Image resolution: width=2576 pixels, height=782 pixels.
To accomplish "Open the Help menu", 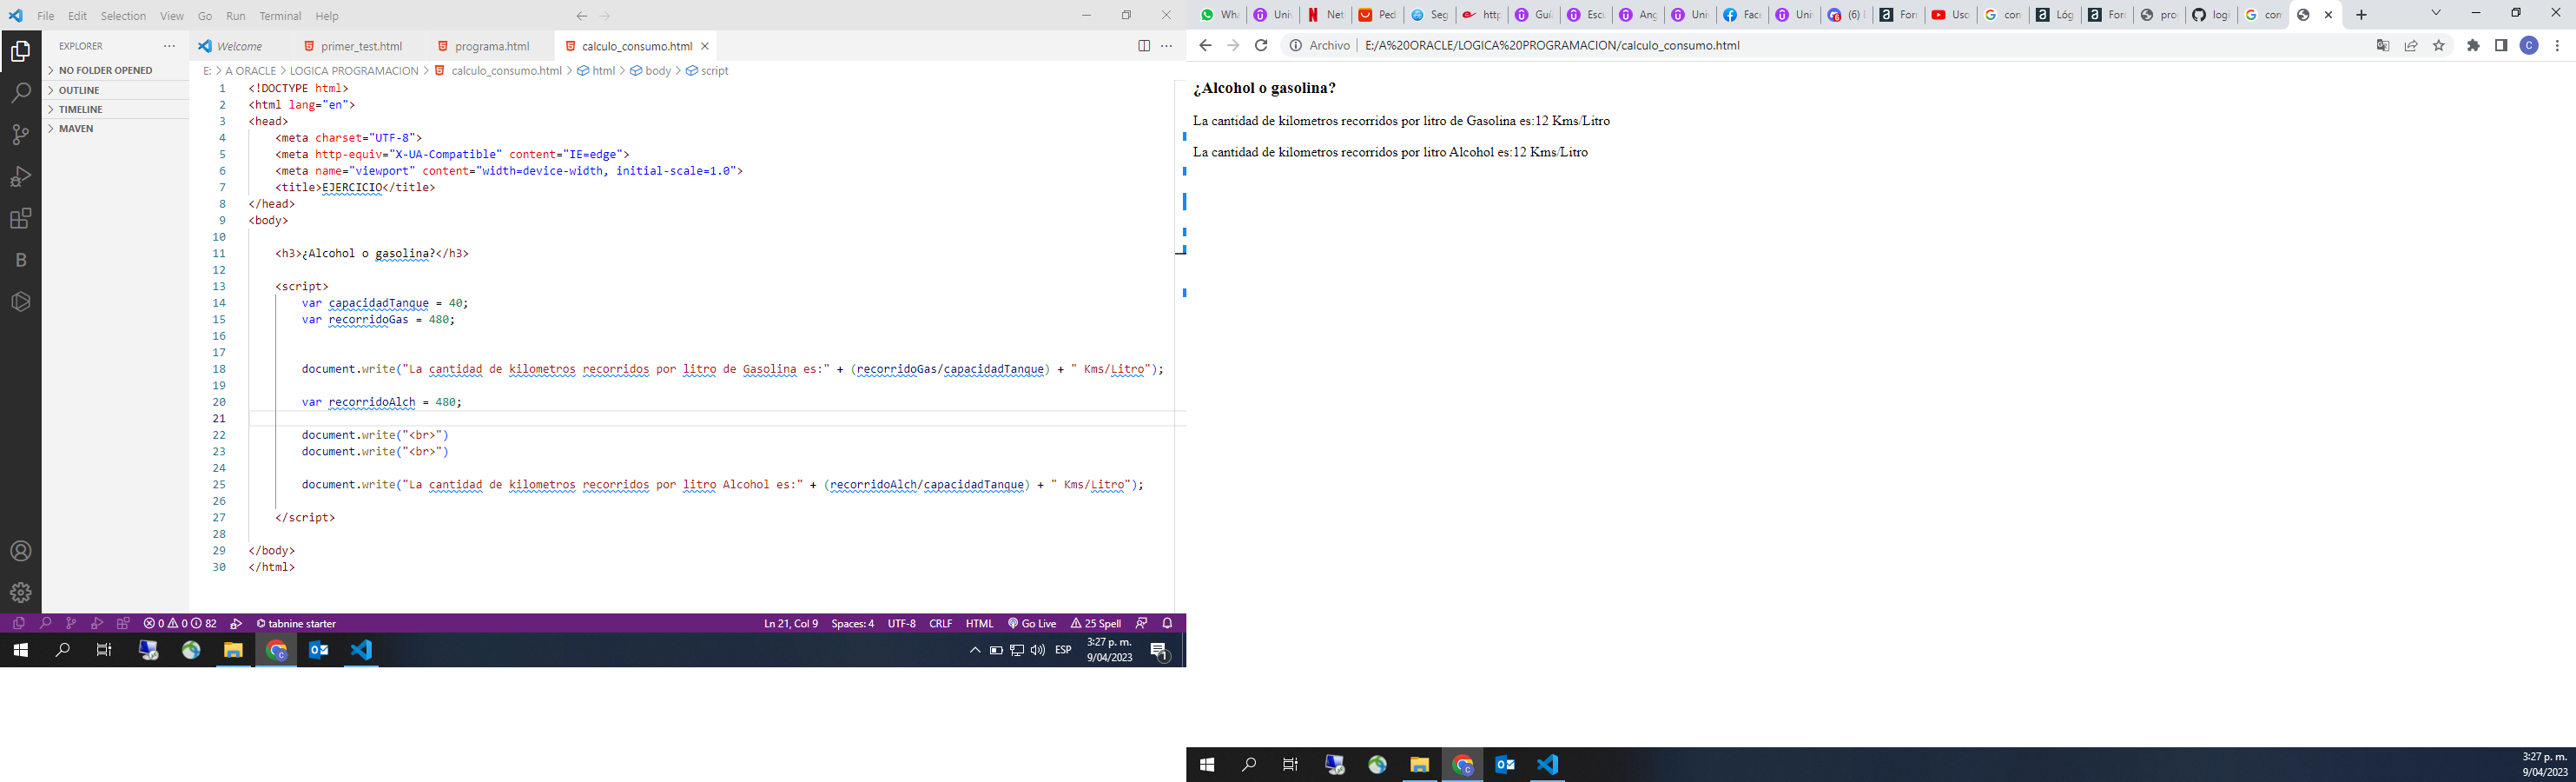I will [327, 16].
